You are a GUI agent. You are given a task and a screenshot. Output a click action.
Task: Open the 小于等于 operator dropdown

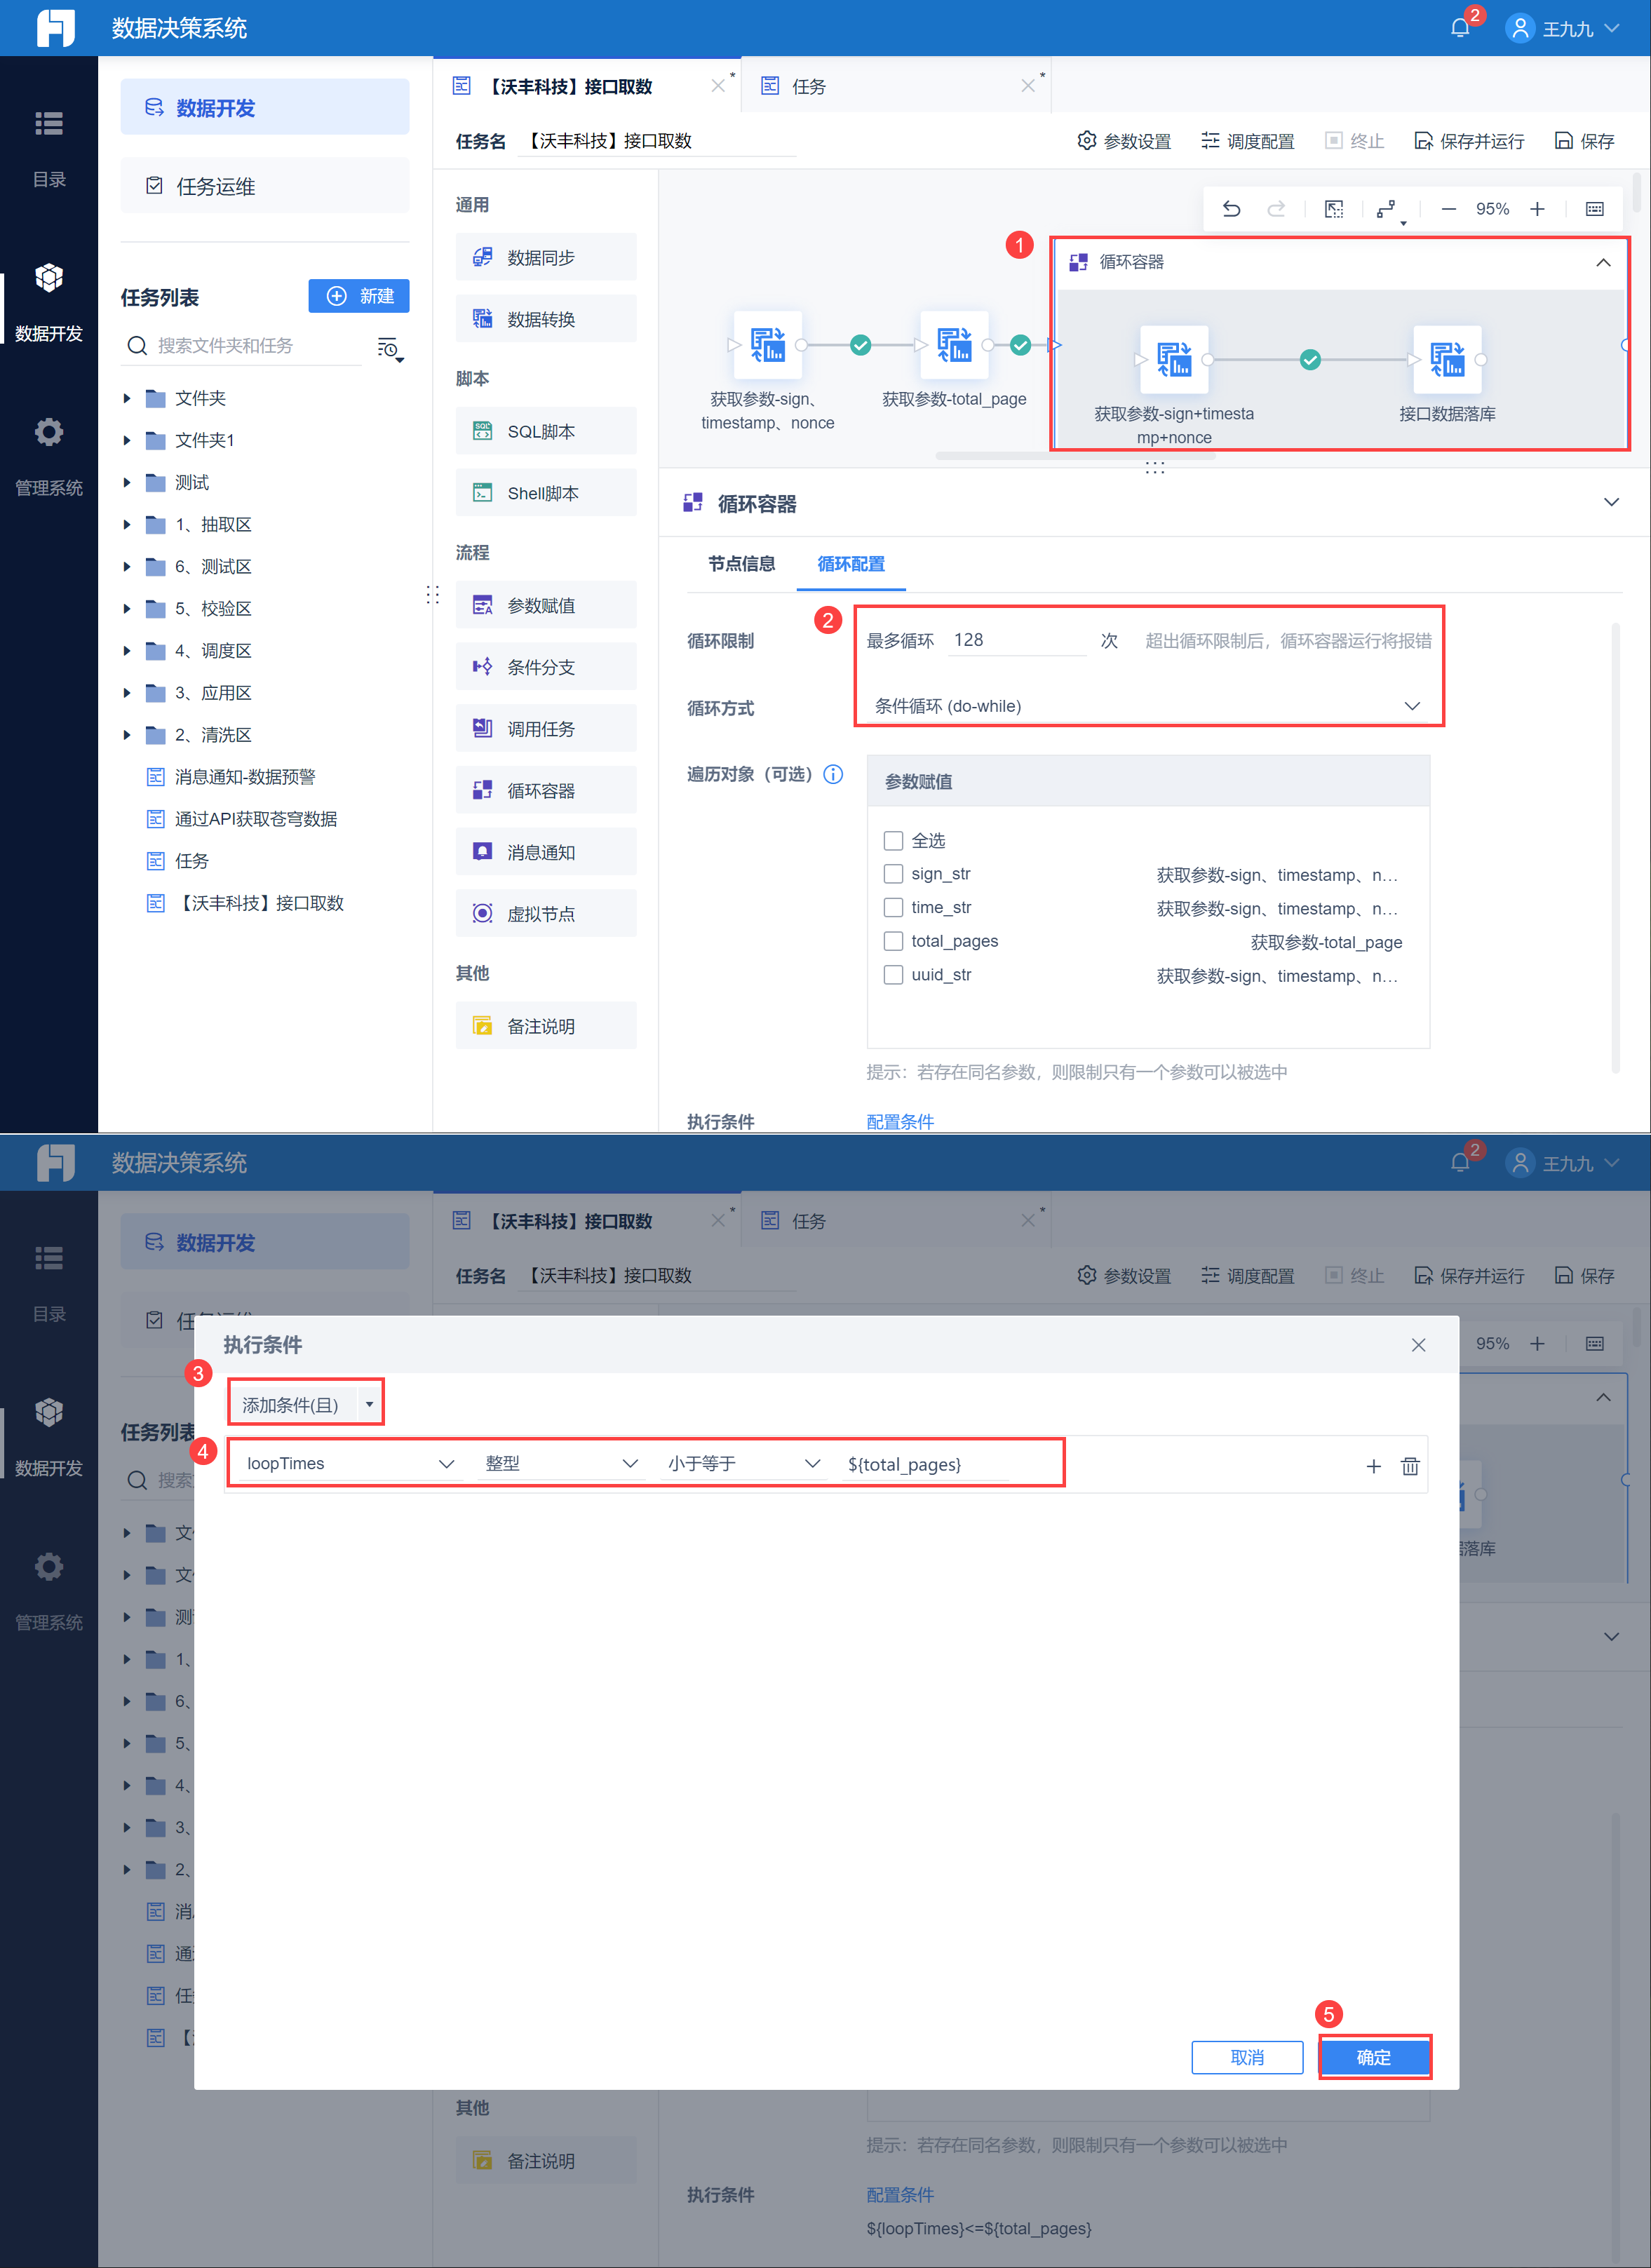click(x=743, y=1464)
